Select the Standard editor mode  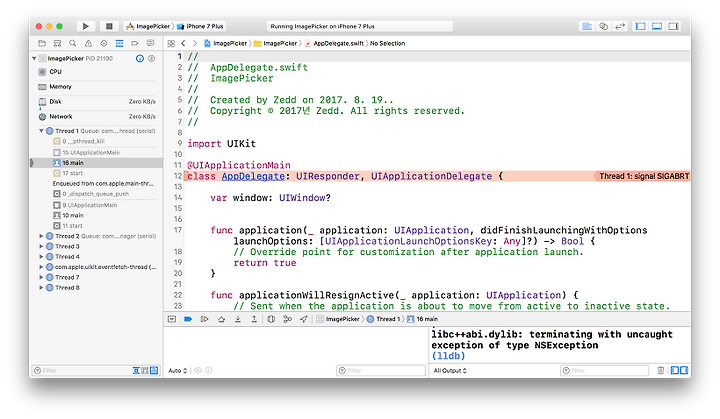(587, 26)
